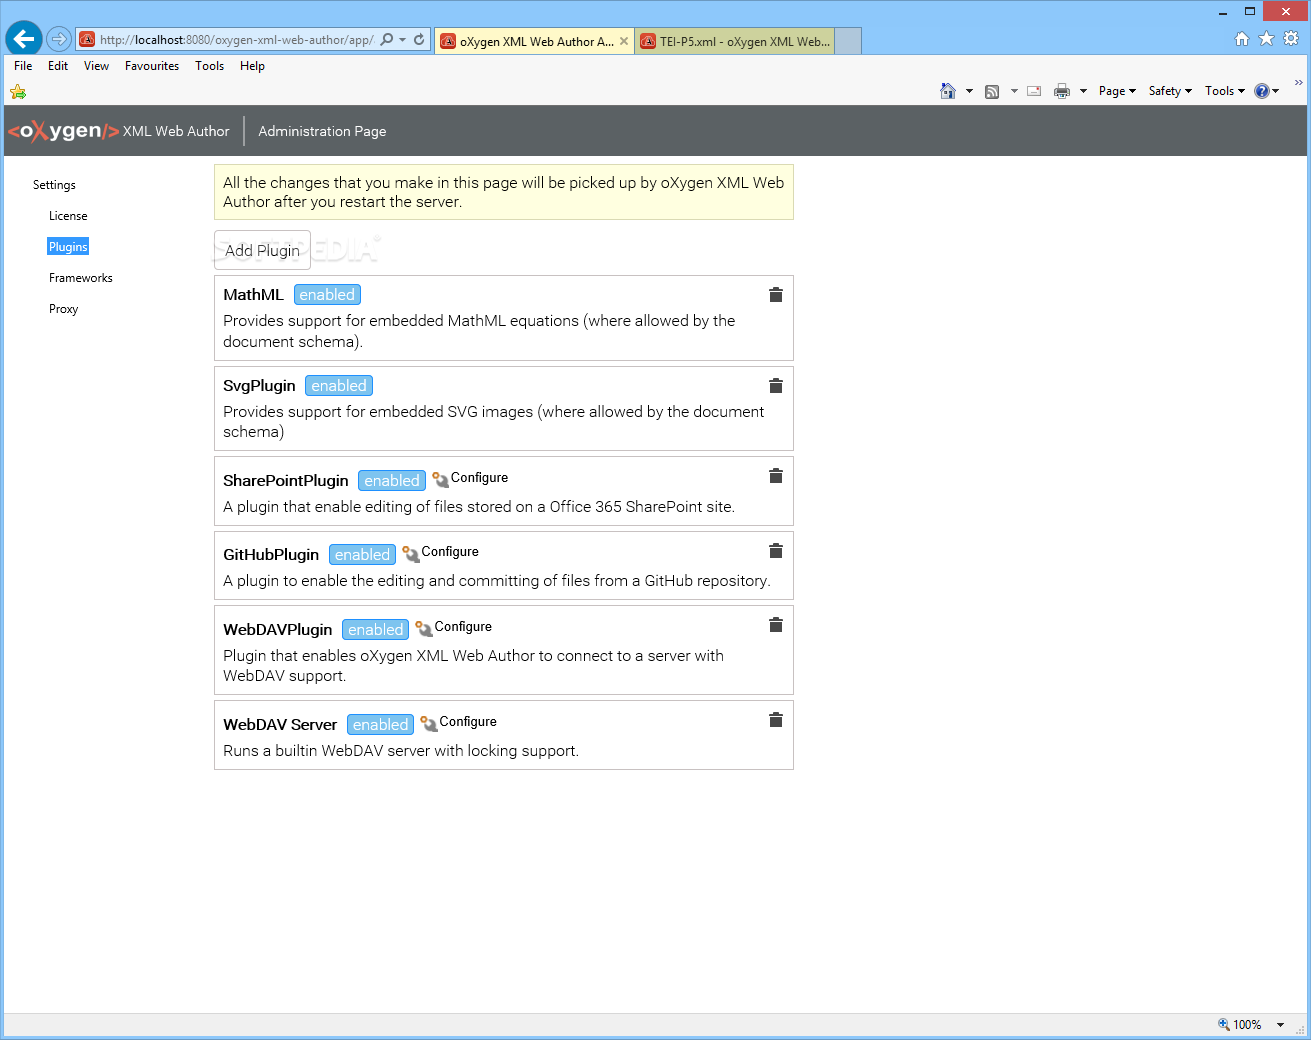Click the Add to favourites bar star icon
Image resolution: width=1311 pixels, height=1040 pixels.
18,92
